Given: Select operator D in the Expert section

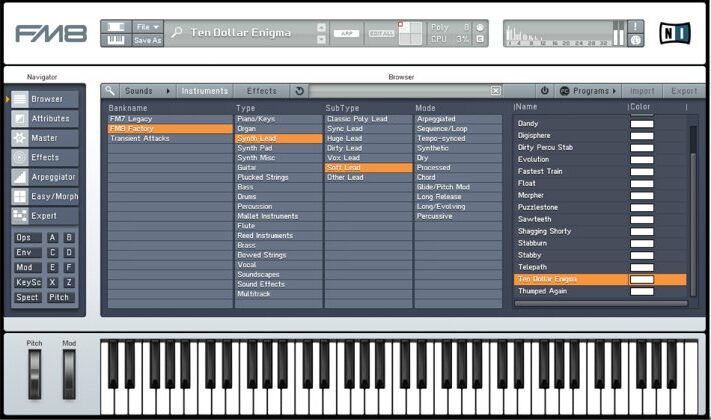Looking at the screenshot, I should [x=69, y=253].
